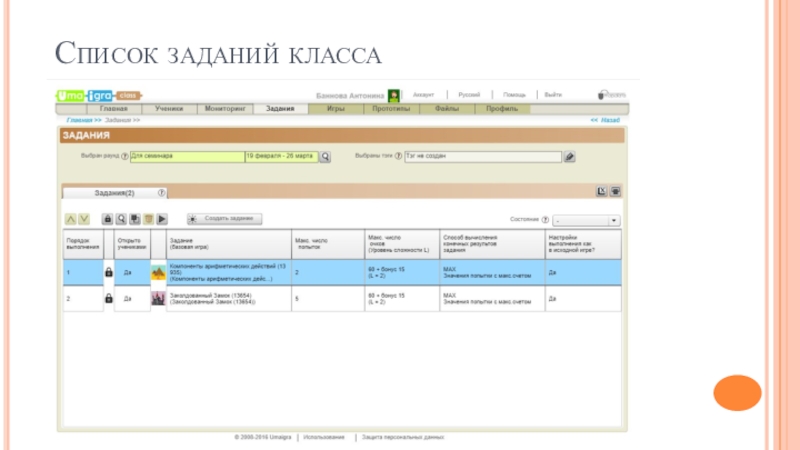Click the Банкова Антонина user name
The width and height of the screenshot is (800, 450).
[x=350, y=95]
